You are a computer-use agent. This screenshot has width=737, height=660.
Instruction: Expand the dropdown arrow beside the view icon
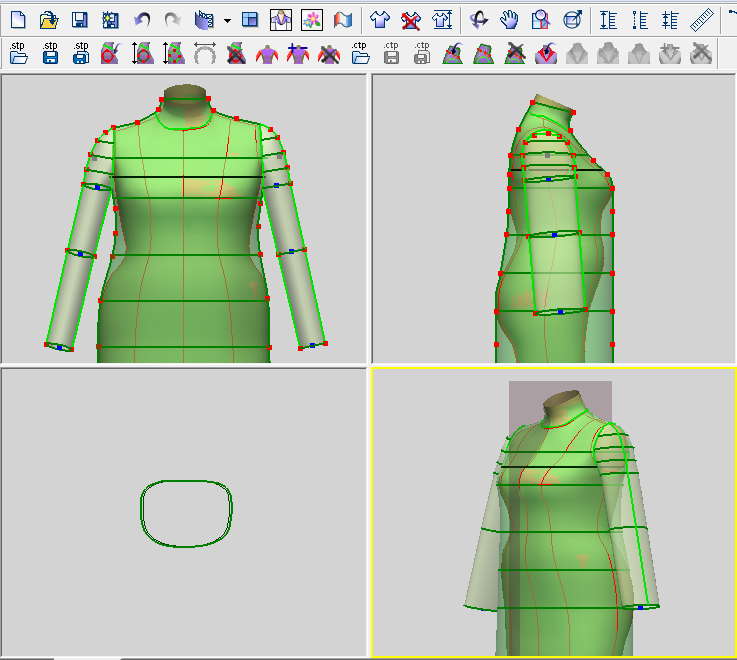pos(227,20)
